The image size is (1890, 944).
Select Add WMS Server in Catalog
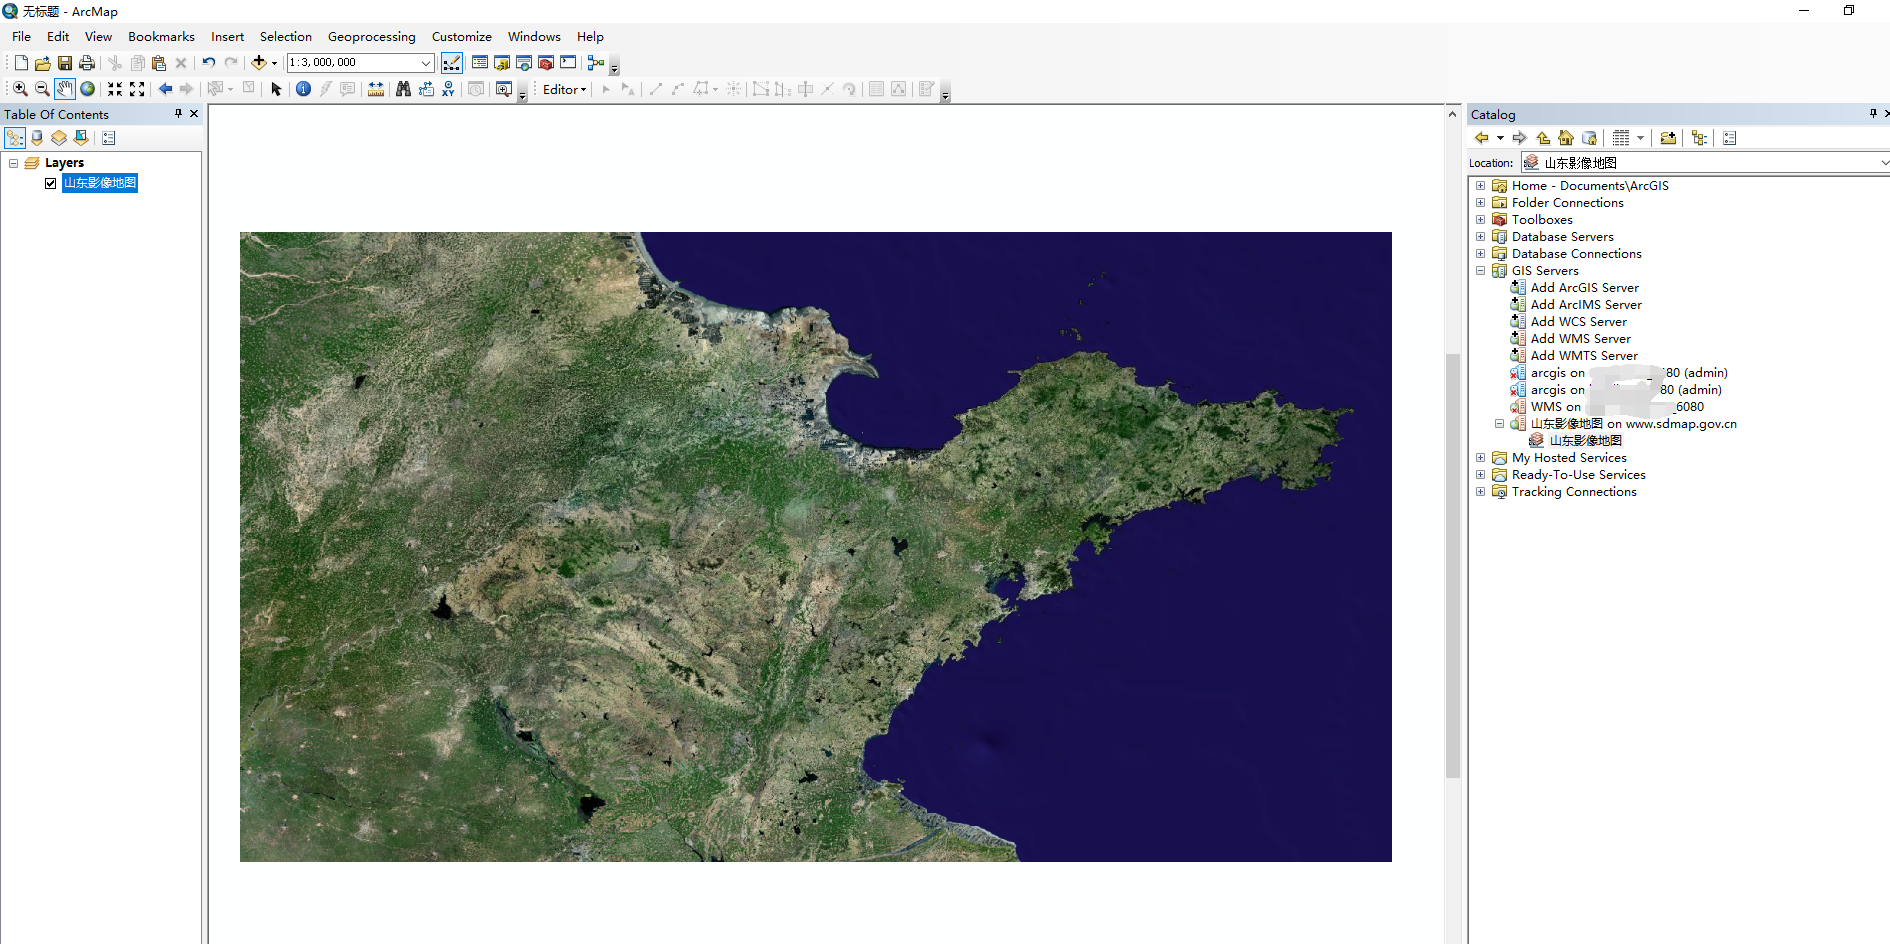click(1580, 338)
